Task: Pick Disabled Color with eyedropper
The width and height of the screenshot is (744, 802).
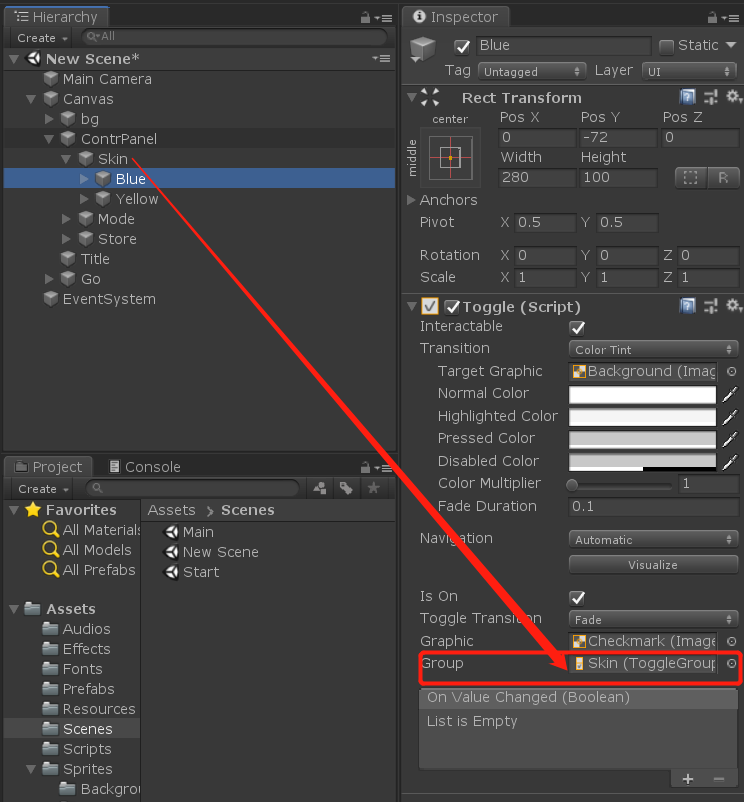Action: [730, 461]
